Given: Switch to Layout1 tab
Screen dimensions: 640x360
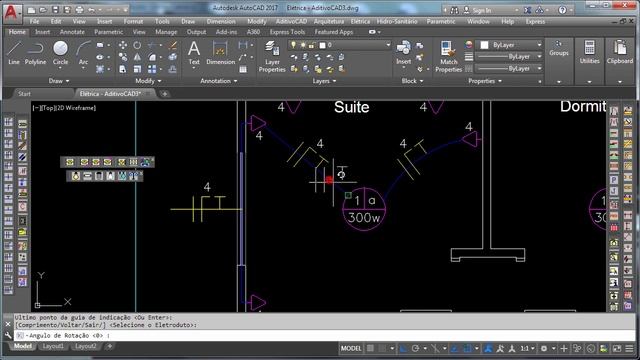Looking at the screenshot, I should coord(53,347).
